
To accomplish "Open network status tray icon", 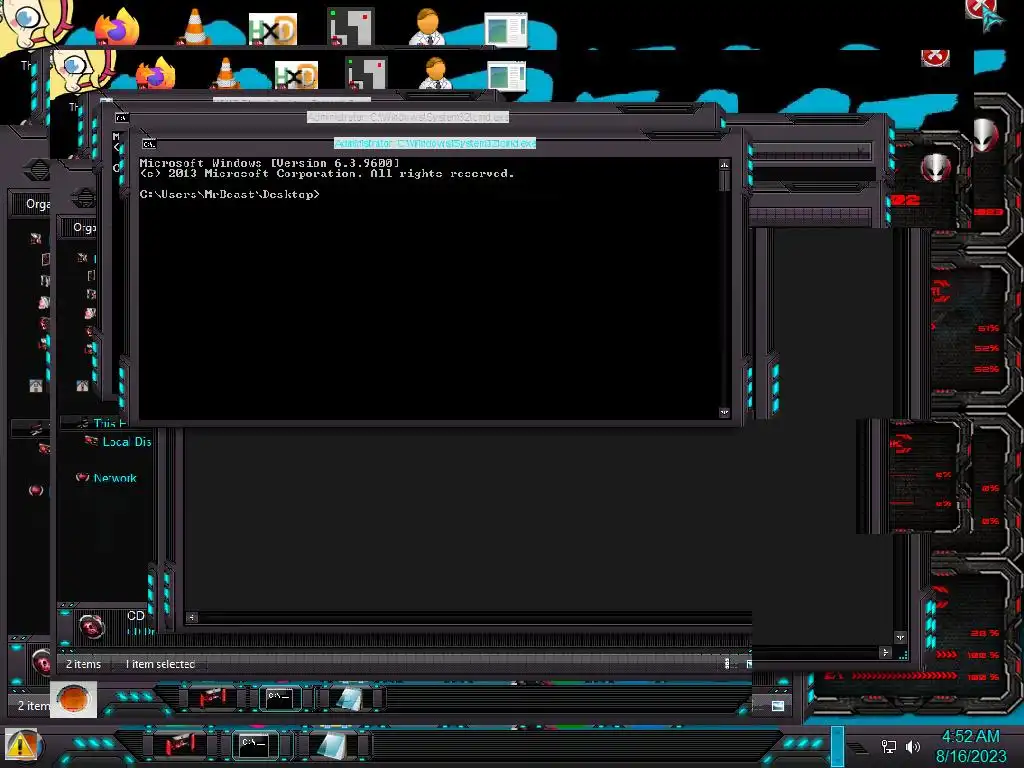I will [889, 746].
